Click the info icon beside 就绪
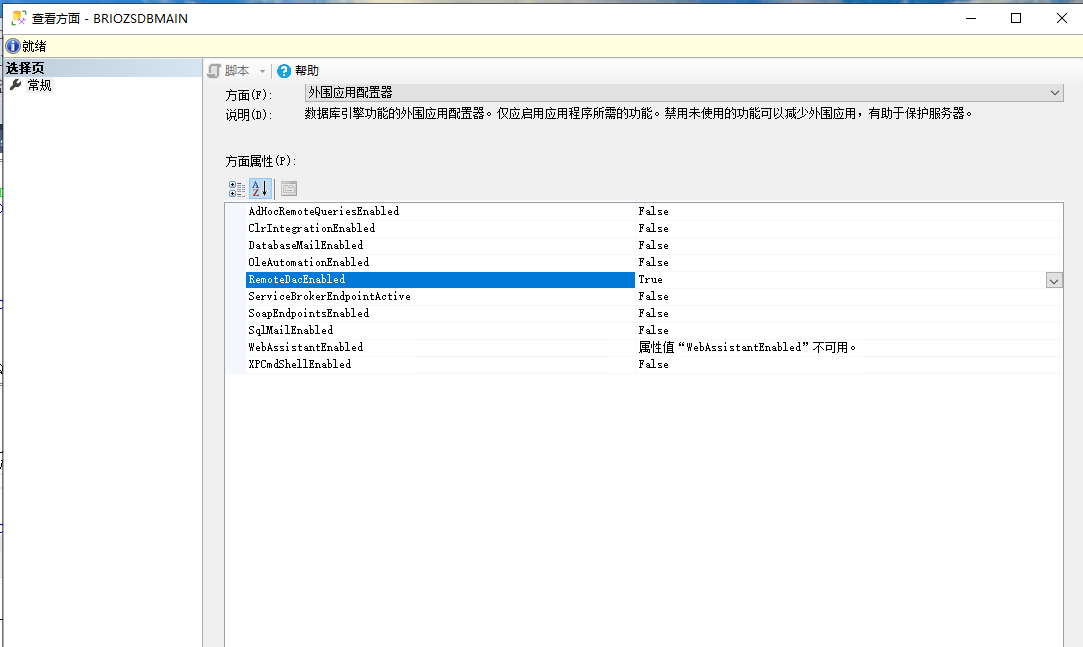1083x647 pixels. 13,46
